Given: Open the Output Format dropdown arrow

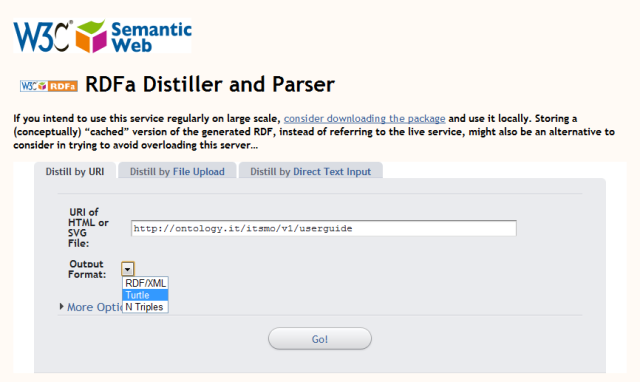Looking at the screenshot, I should [x=128, y=269].
